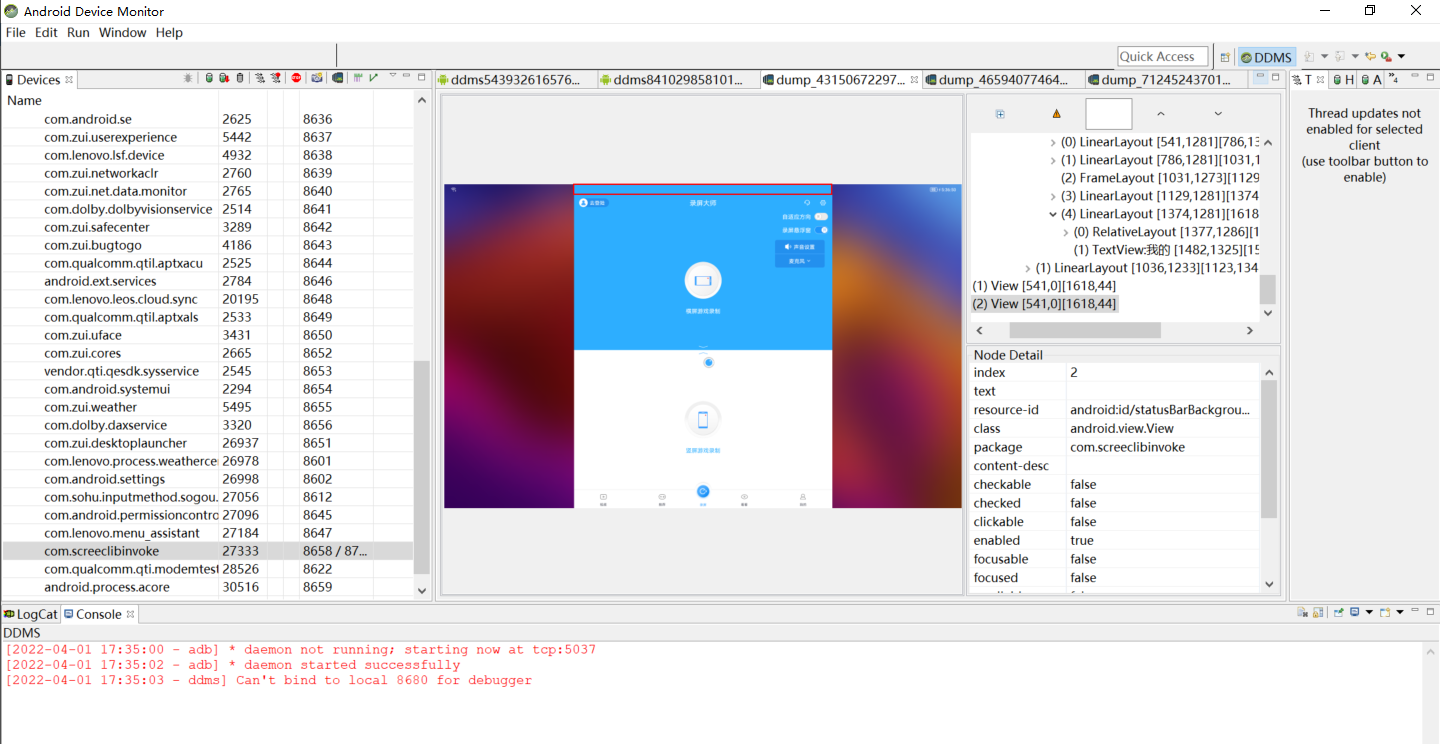Click the Pin Console icon
The image size is (1440, 744).
(x=1339, y=612)
